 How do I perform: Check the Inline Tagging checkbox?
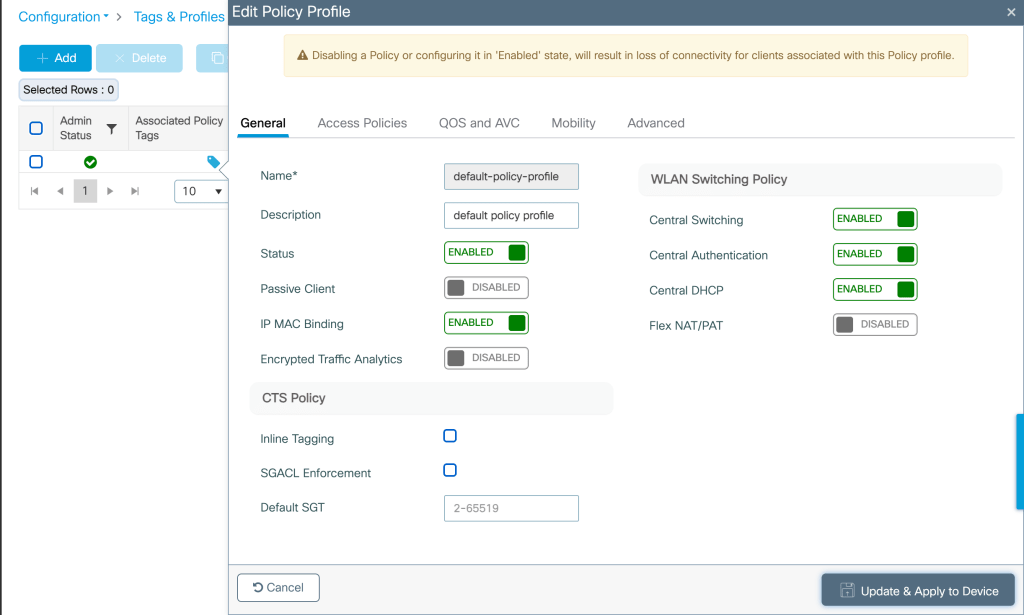(450, 436)
